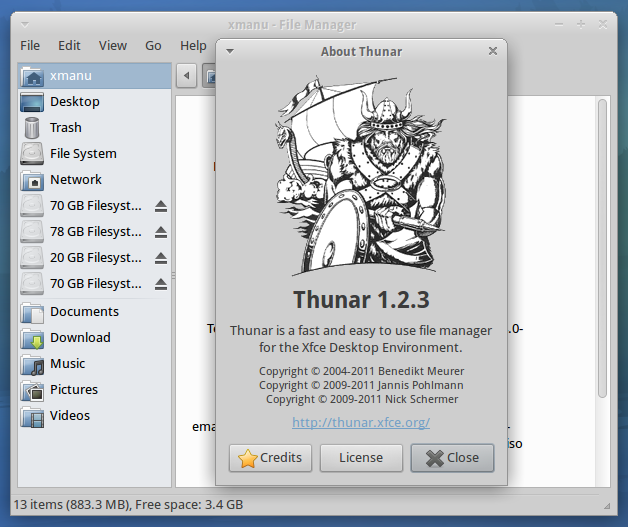The image size is (628, 527).
Task: Select the File System drive icon
Action: tap(32, 154)
